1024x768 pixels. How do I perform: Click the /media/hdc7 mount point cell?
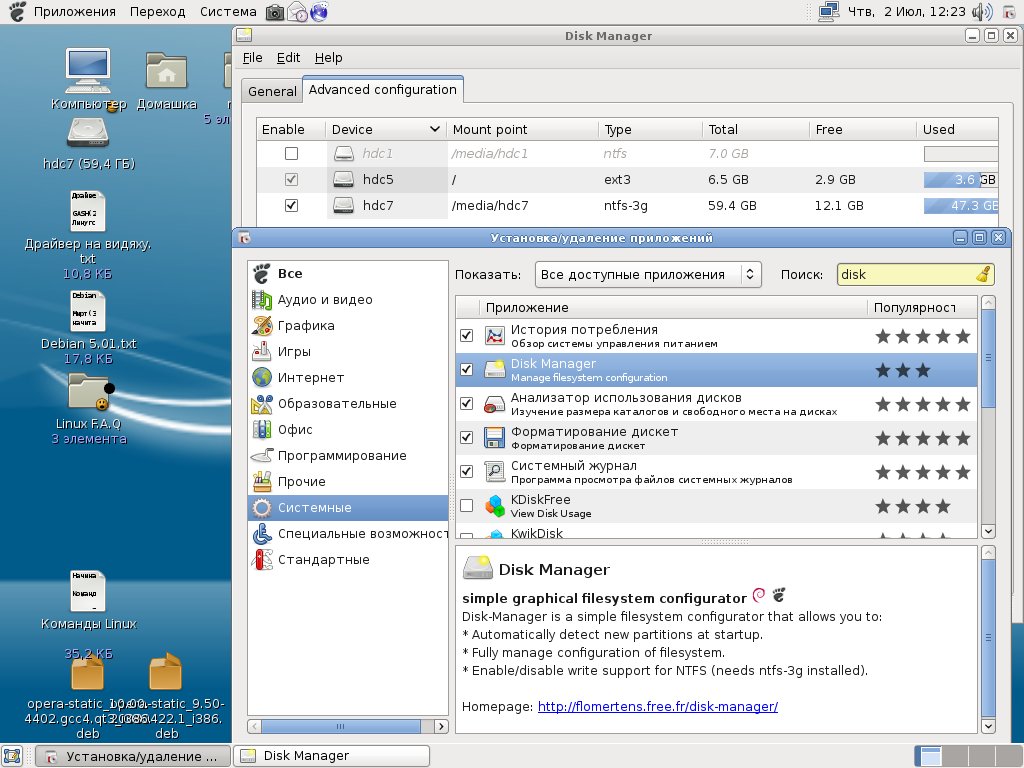pos(490,206)
